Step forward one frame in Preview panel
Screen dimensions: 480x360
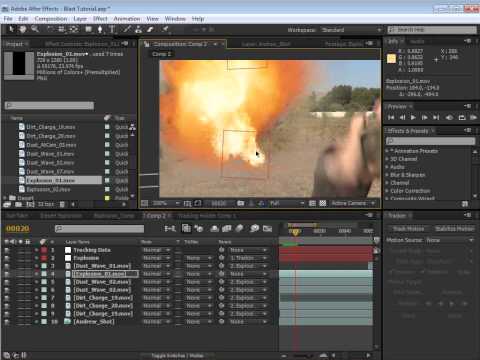[x=424, y=117]
